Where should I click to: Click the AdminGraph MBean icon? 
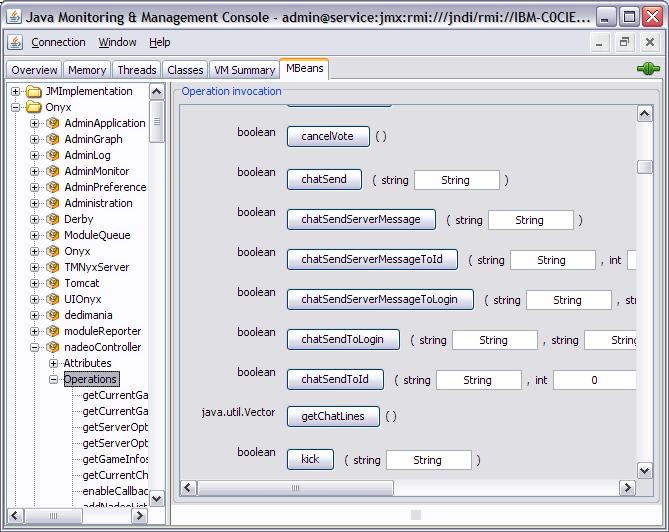click(x=52, y=139)
